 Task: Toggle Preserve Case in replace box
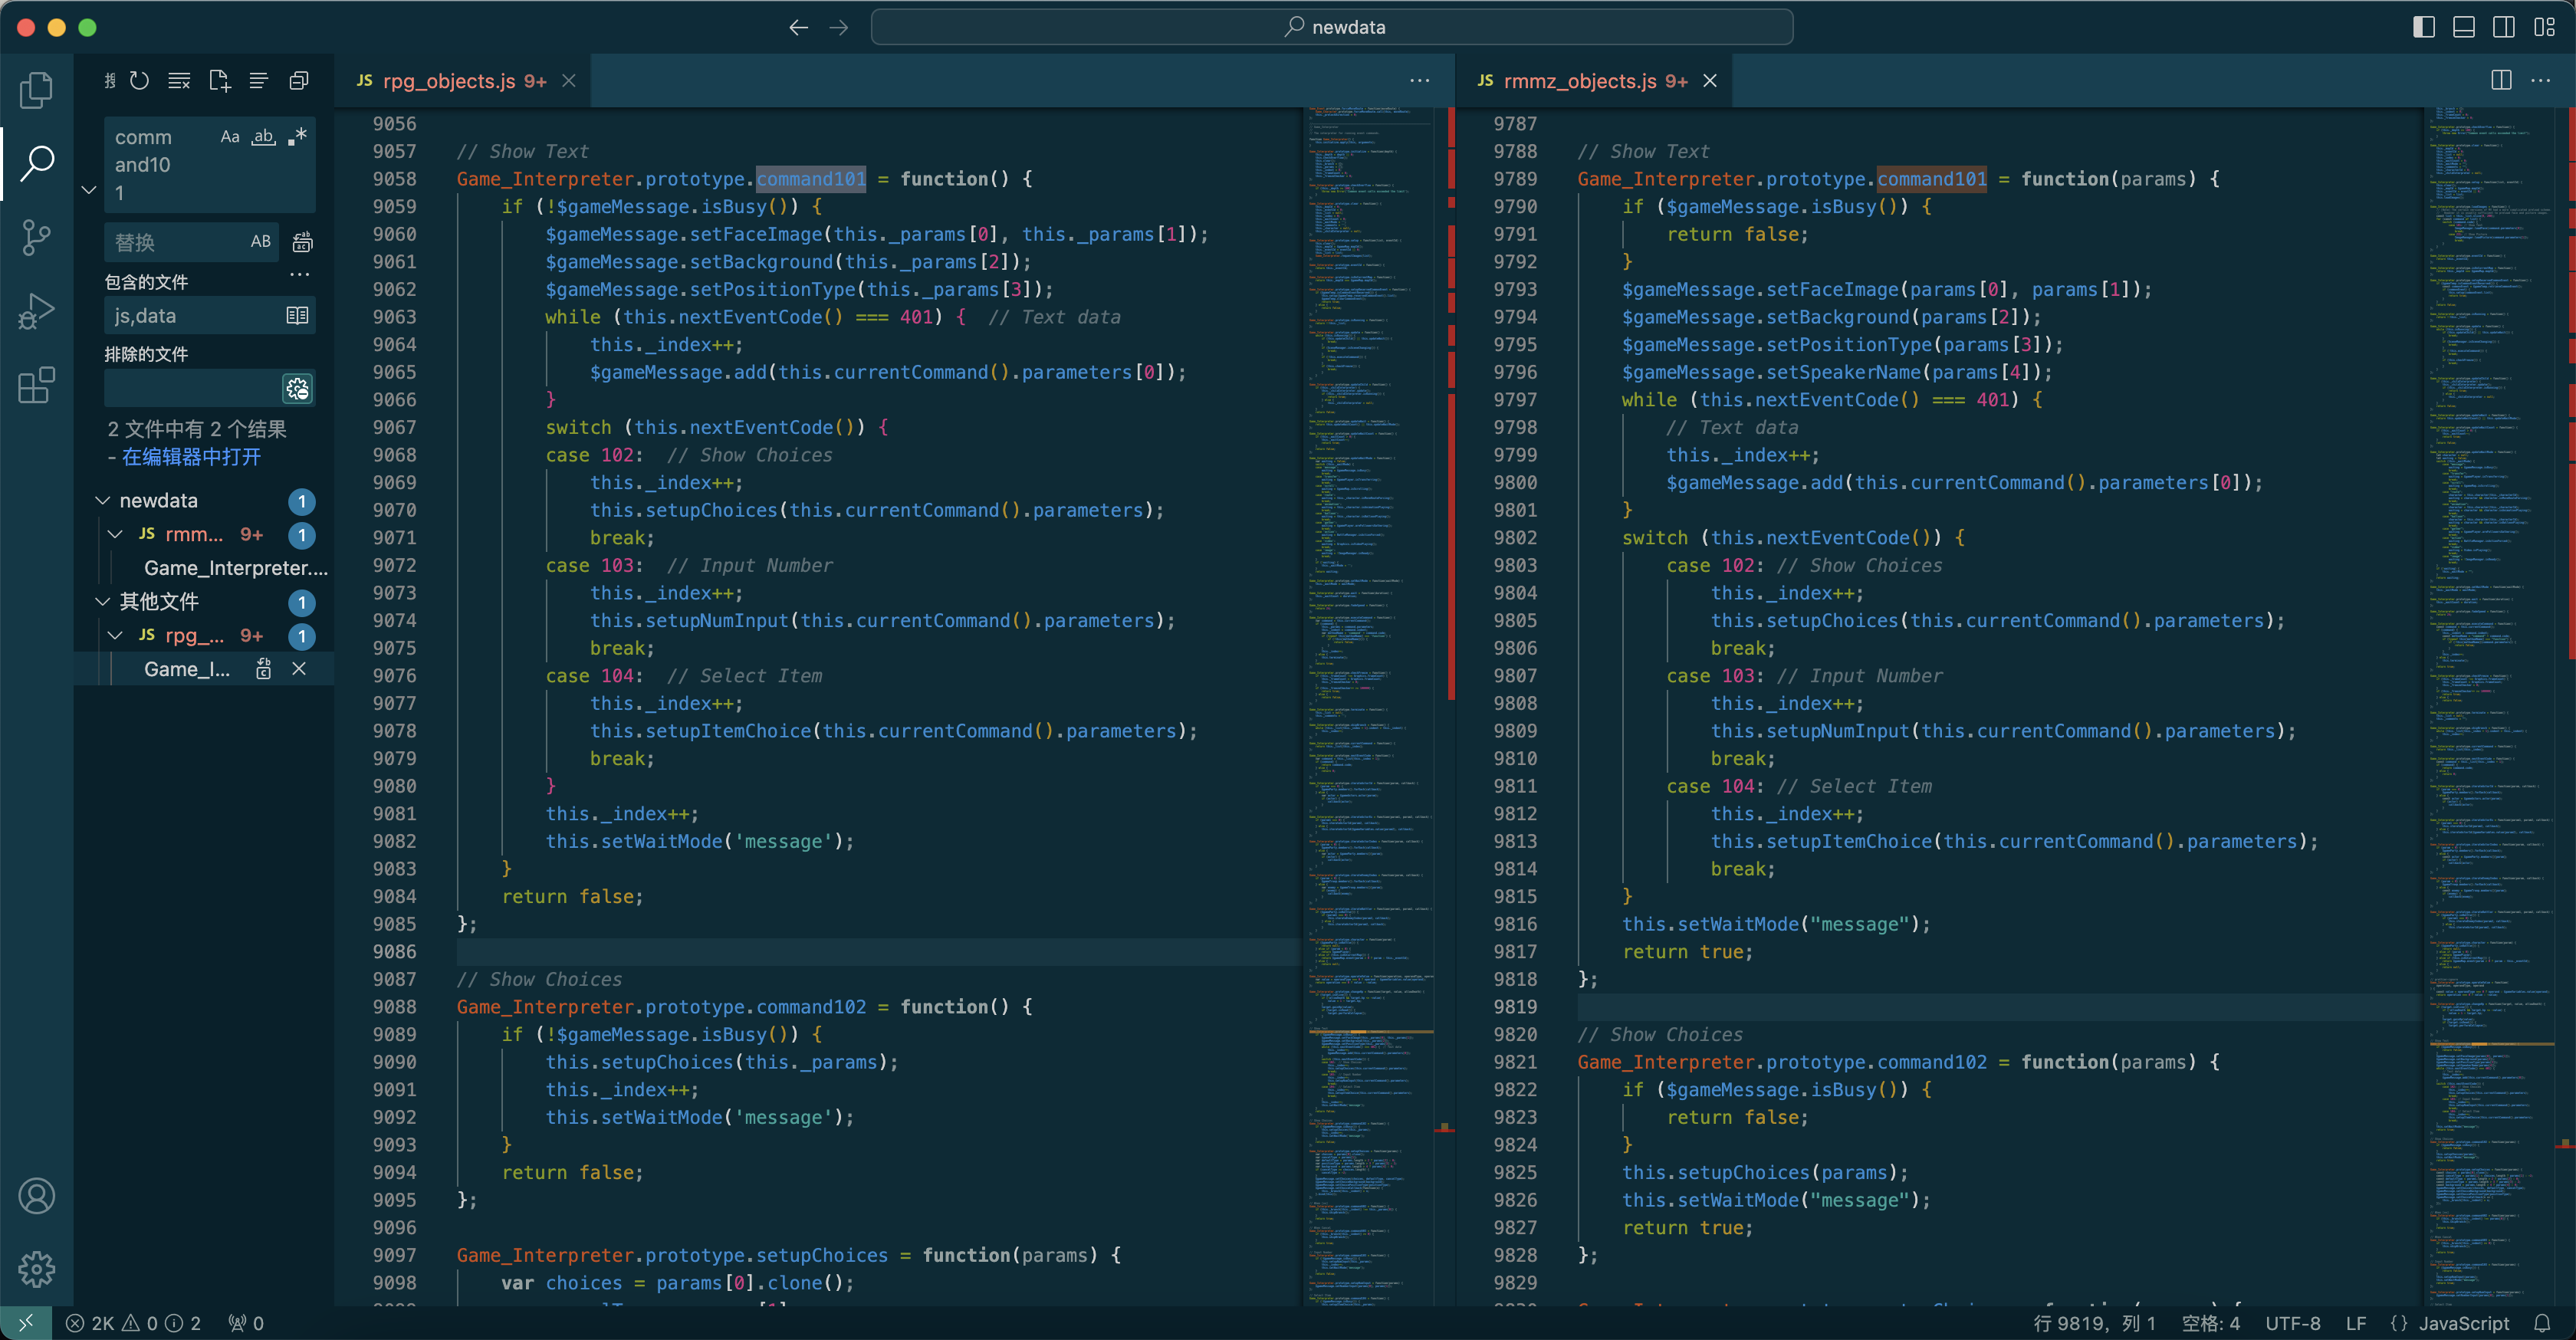(261, 242)
